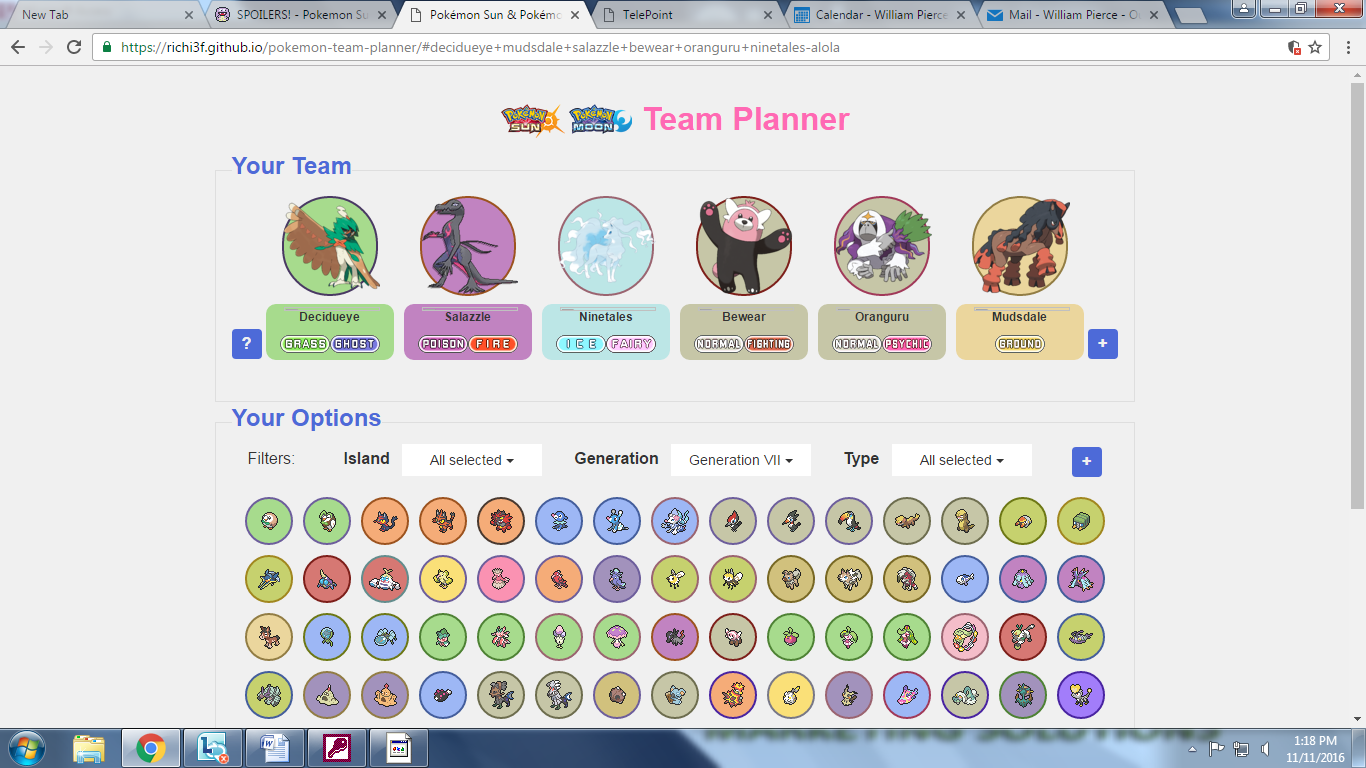Add Salandit from the options grid
Screen dimensions: 1366x768
tap(675, 637)
